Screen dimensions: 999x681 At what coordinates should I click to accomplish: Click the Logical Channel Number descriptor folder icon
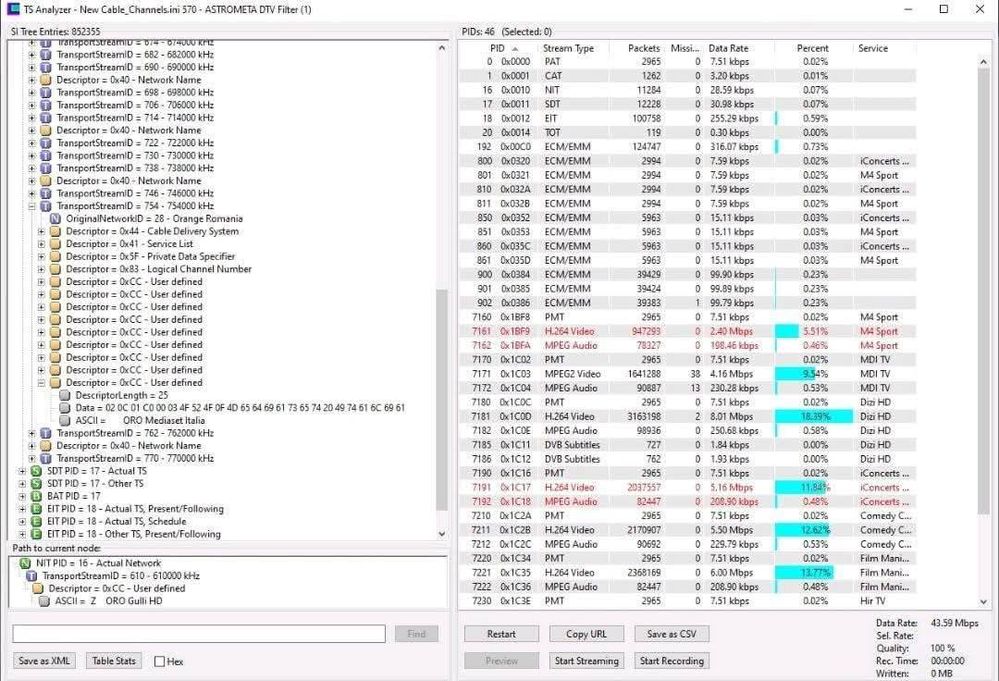56,269
